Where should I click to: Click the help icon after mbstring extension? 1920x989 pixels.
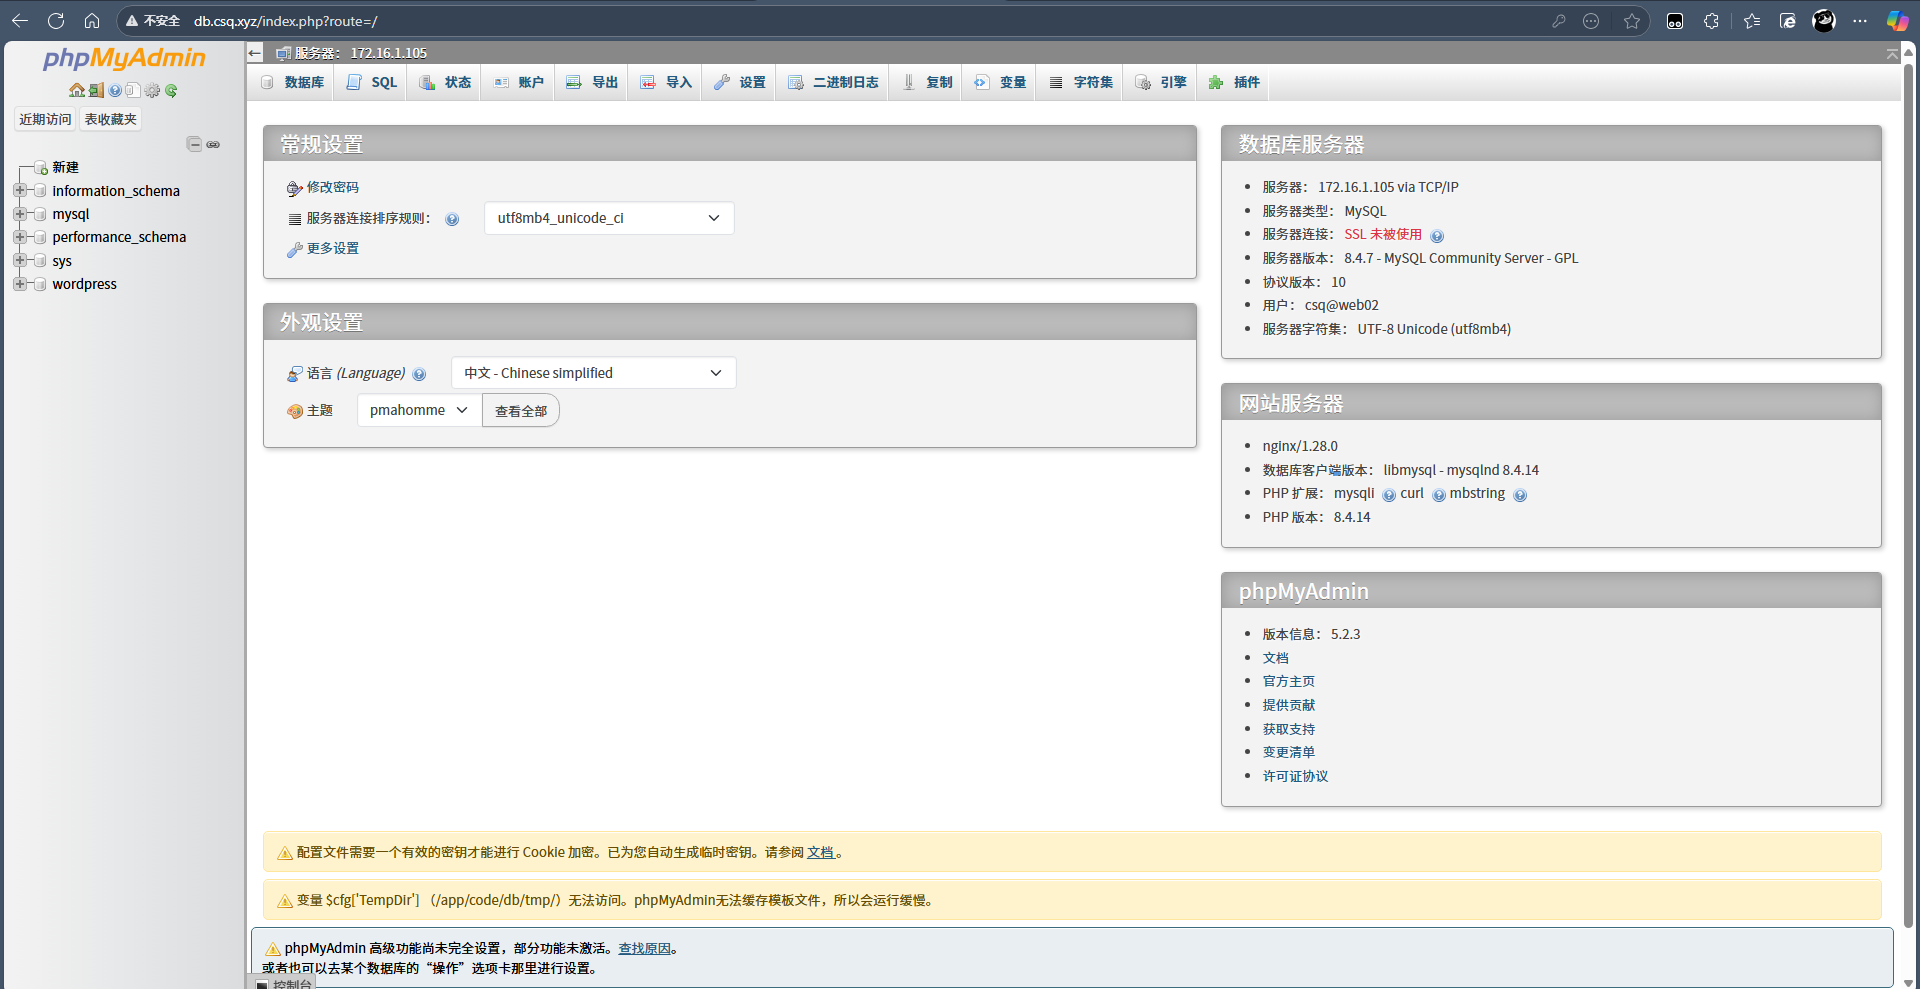(x=1520, y=495)
